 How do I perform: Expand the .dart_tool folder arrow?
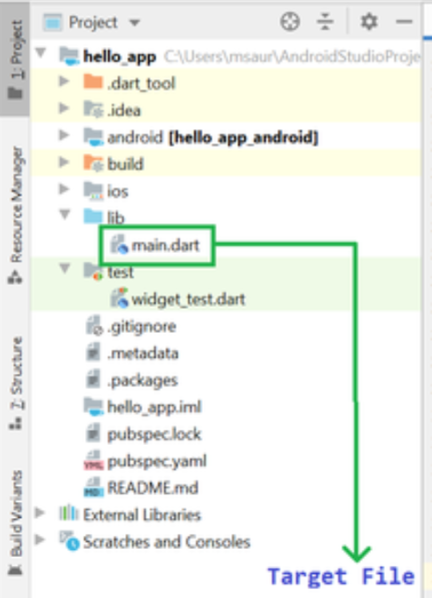tap(64, 81)
